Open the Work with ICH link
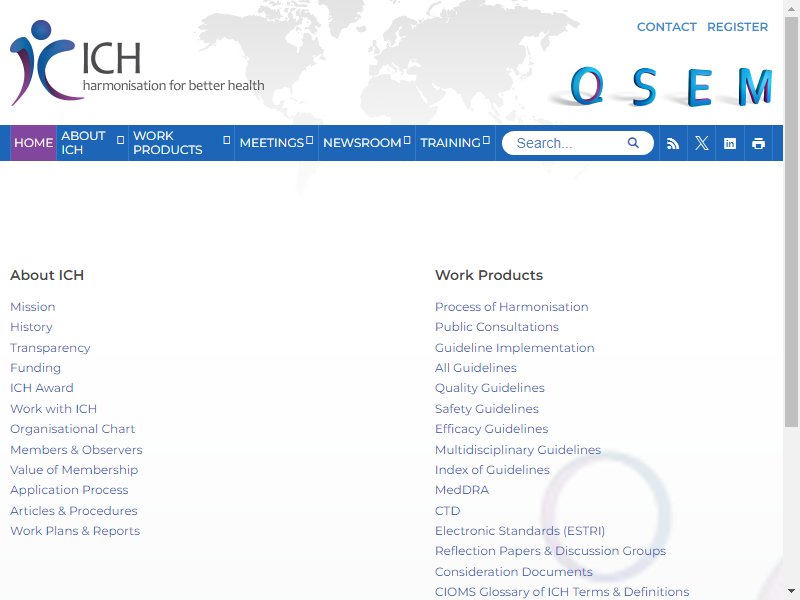This screenshot has width=800, height=600. tap(54, 409)
